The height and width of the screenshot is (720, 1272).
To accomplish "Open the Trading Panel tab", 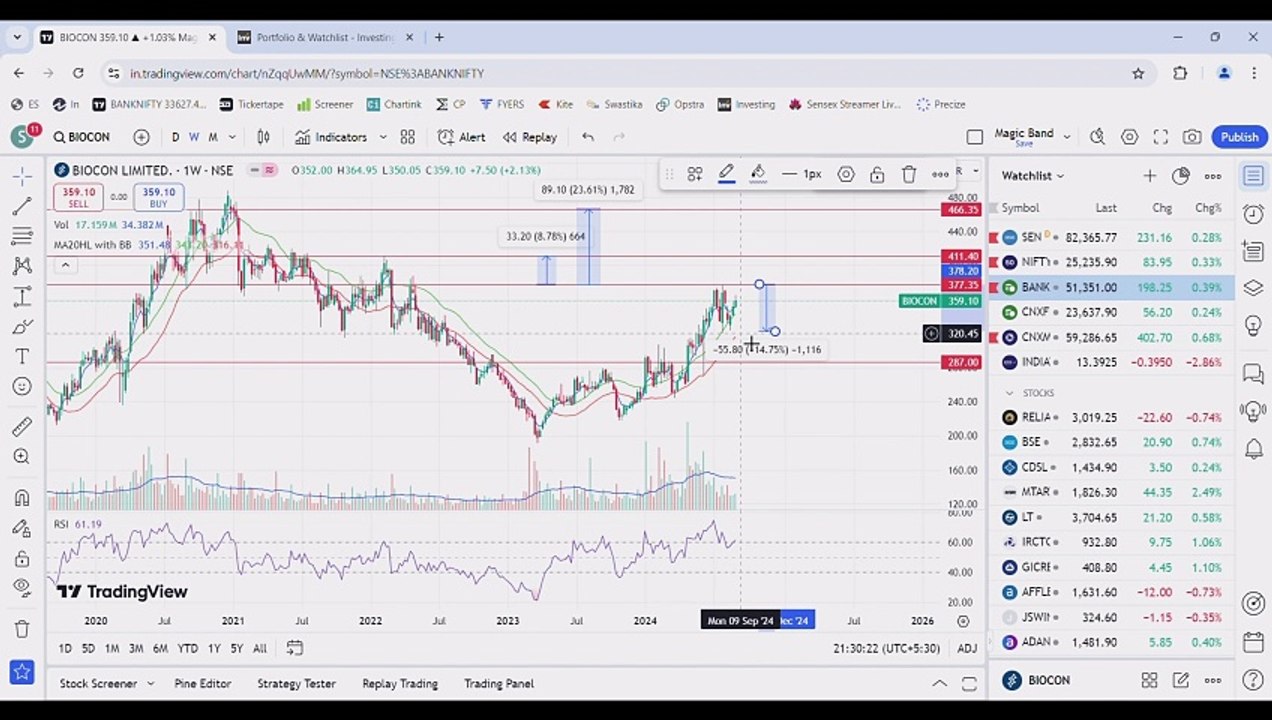I will point(499,684).
